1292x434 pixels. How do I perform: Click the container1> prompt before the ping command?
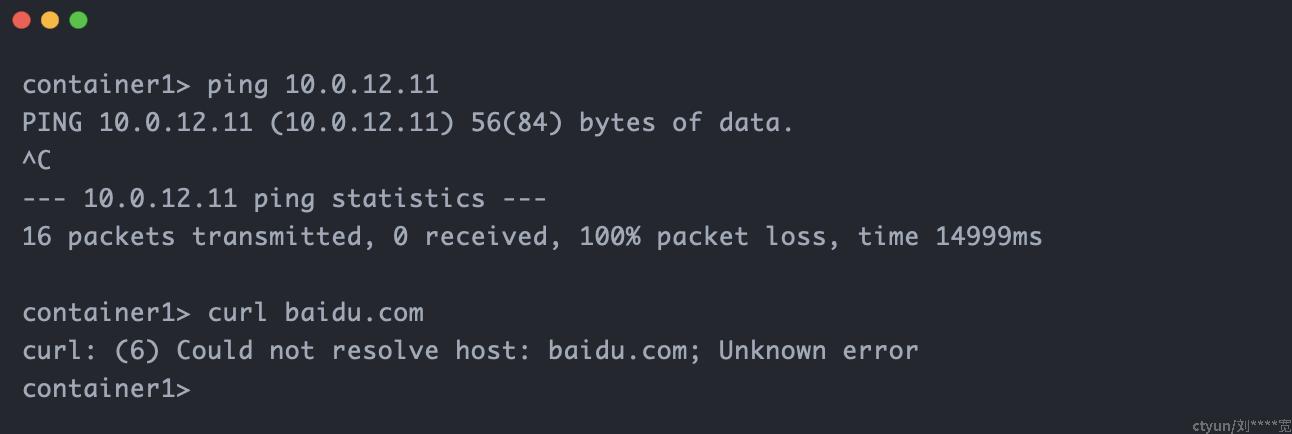106,85
